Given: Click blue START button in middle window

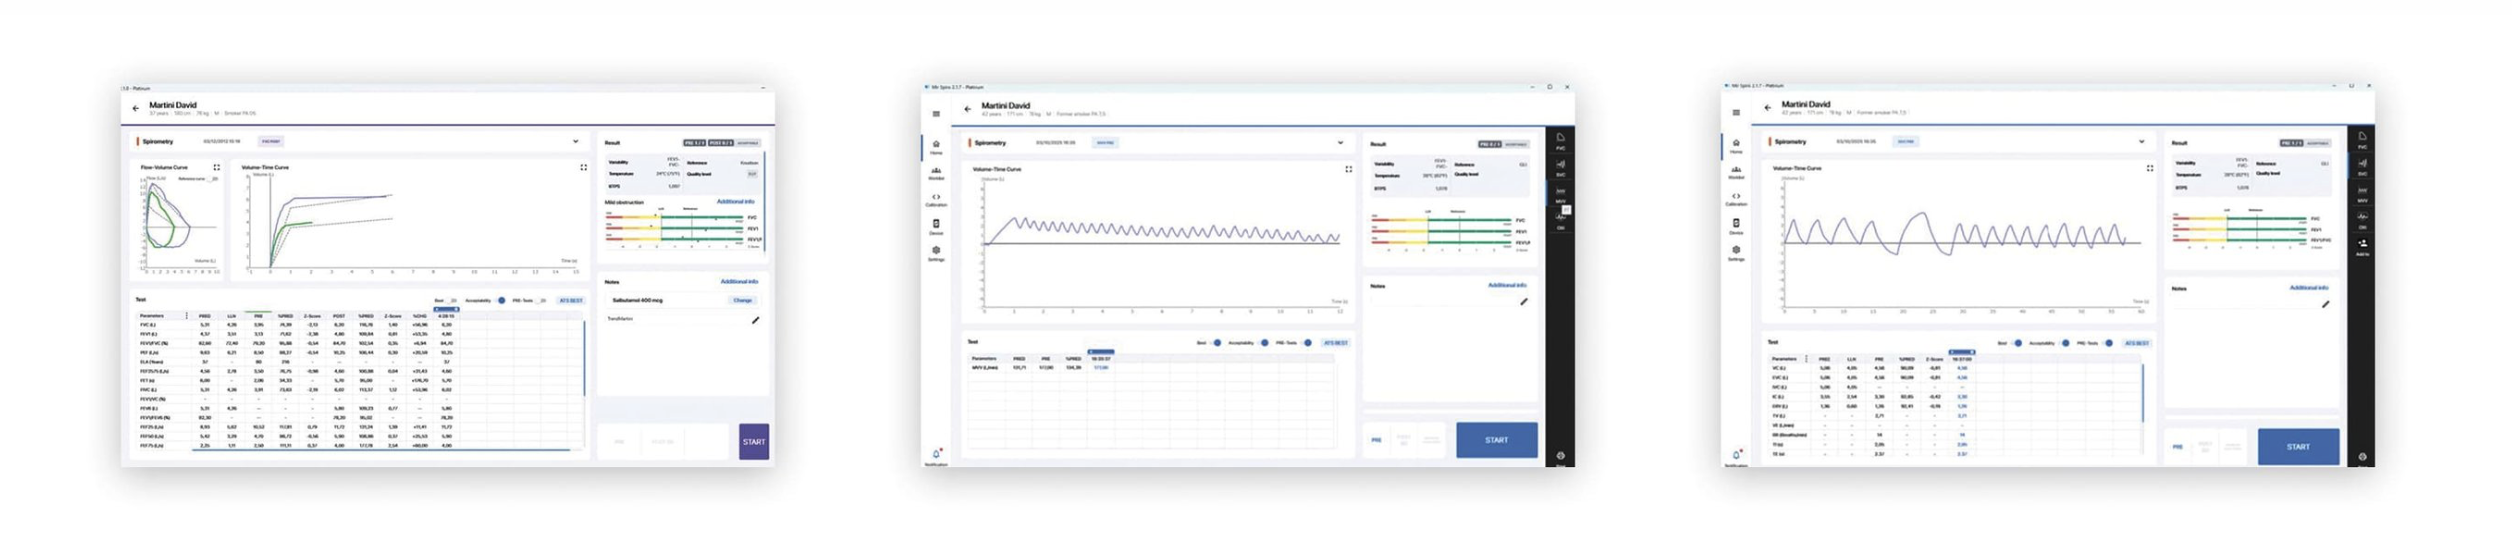Looking at the screenshot, I should tap(1496, 440).
